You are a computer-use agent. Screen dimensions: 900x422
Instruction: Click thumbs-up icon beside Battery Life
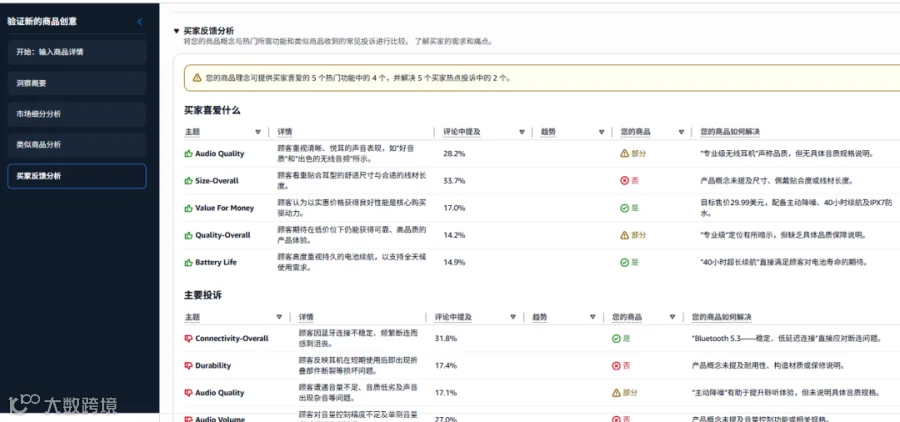click(188, 262)
